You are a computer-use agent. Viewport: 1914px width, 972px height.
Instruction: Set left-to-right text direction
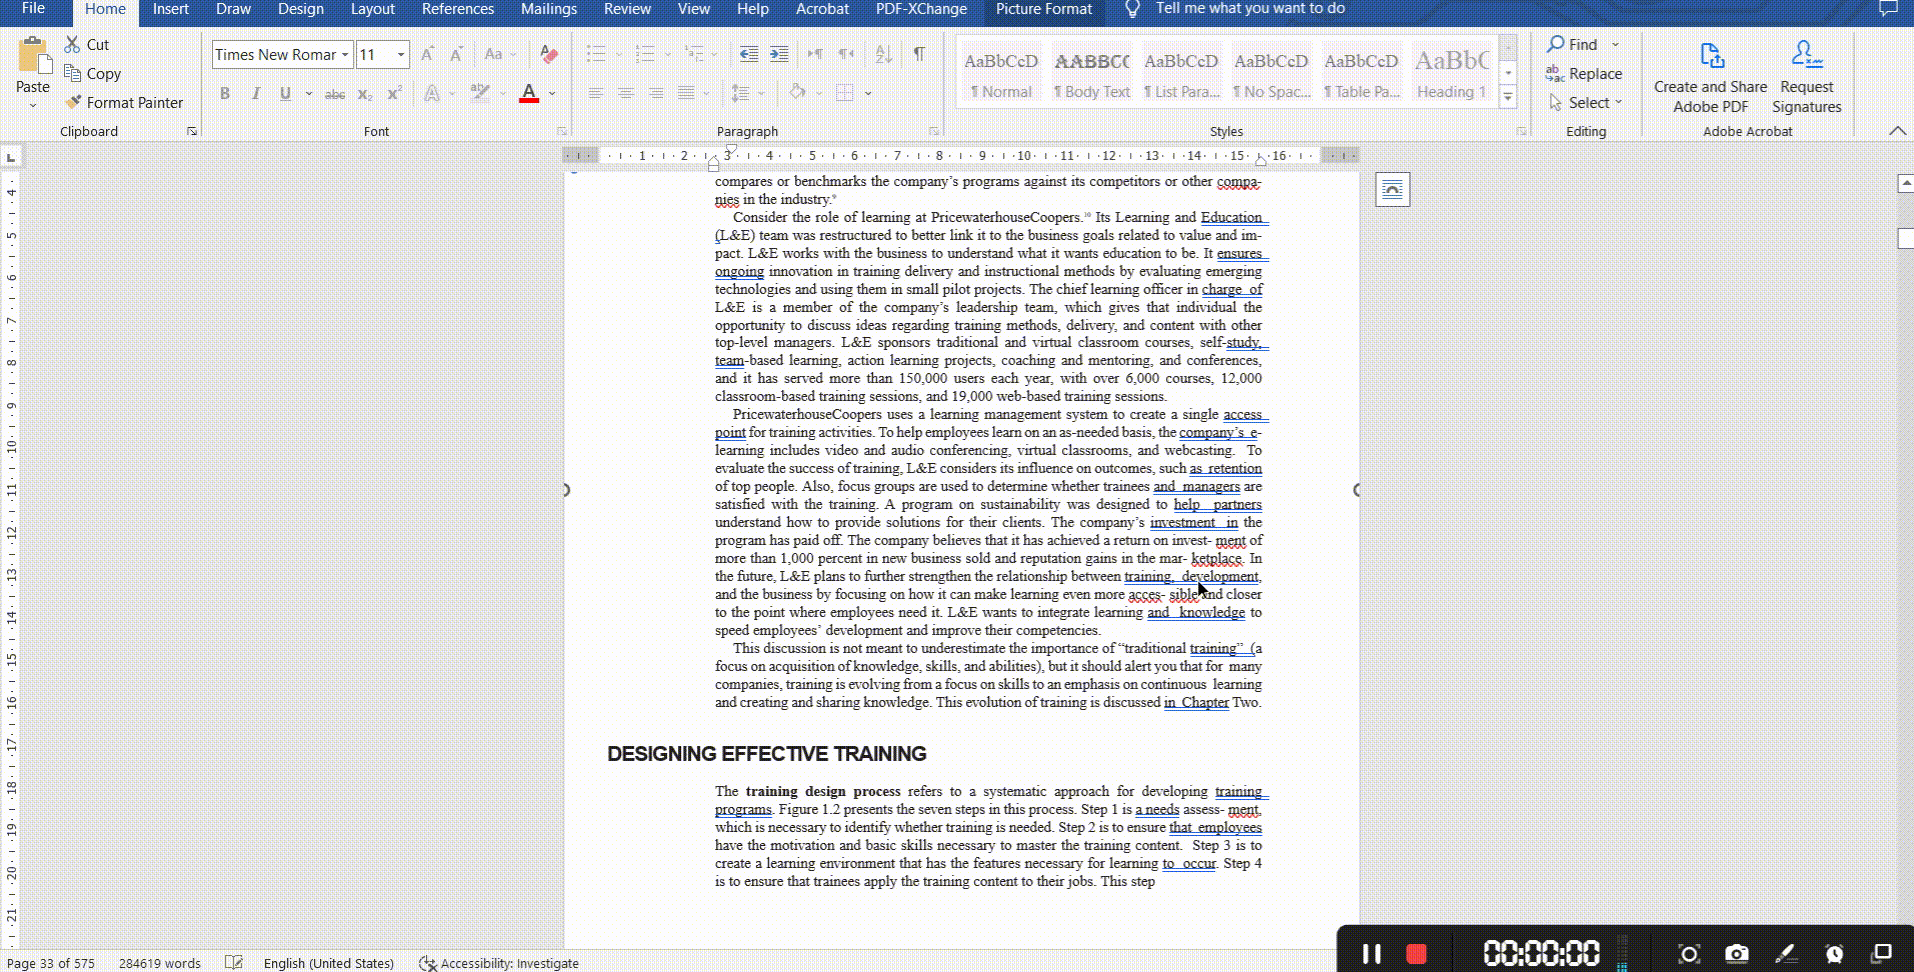815,54
